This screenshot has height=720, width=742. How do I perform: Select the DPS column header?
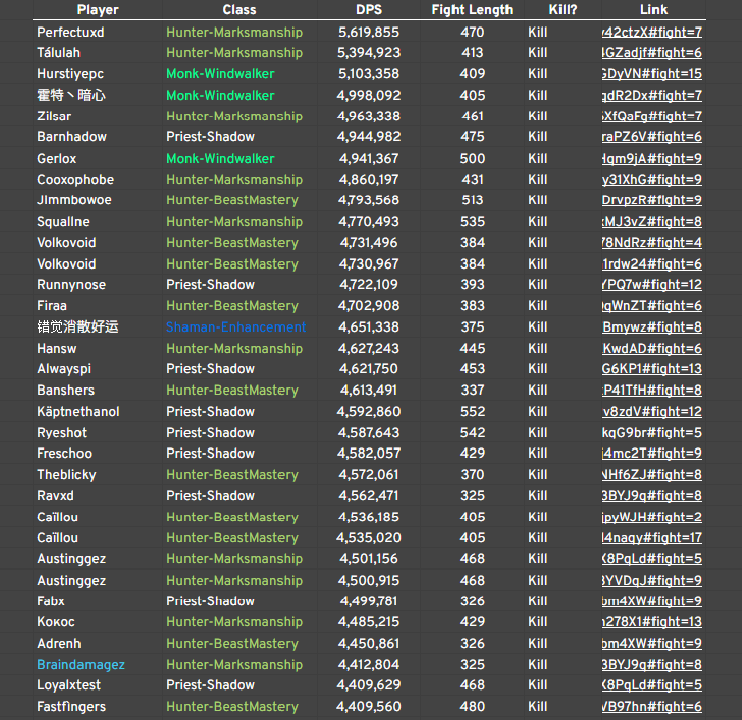(369, 9)
